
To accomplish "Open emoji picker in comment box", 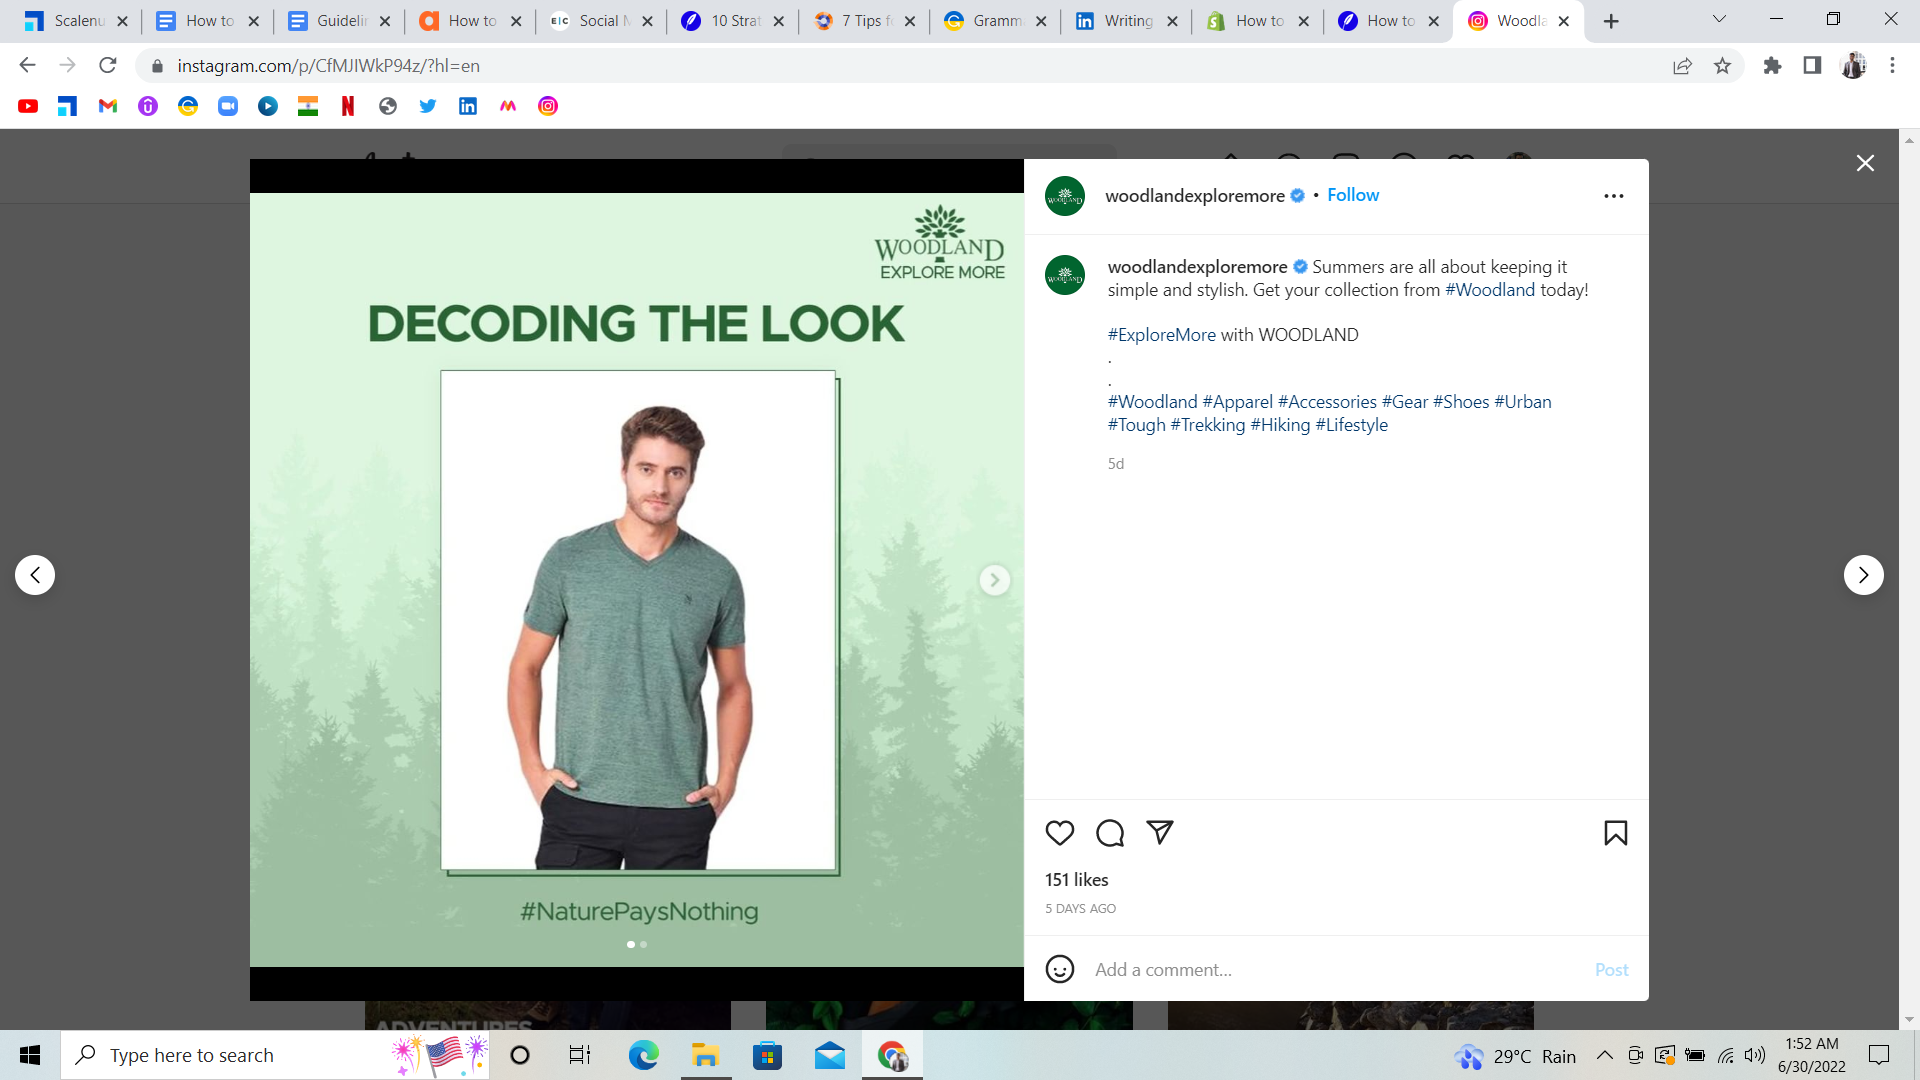I will tap(1059, 969).
